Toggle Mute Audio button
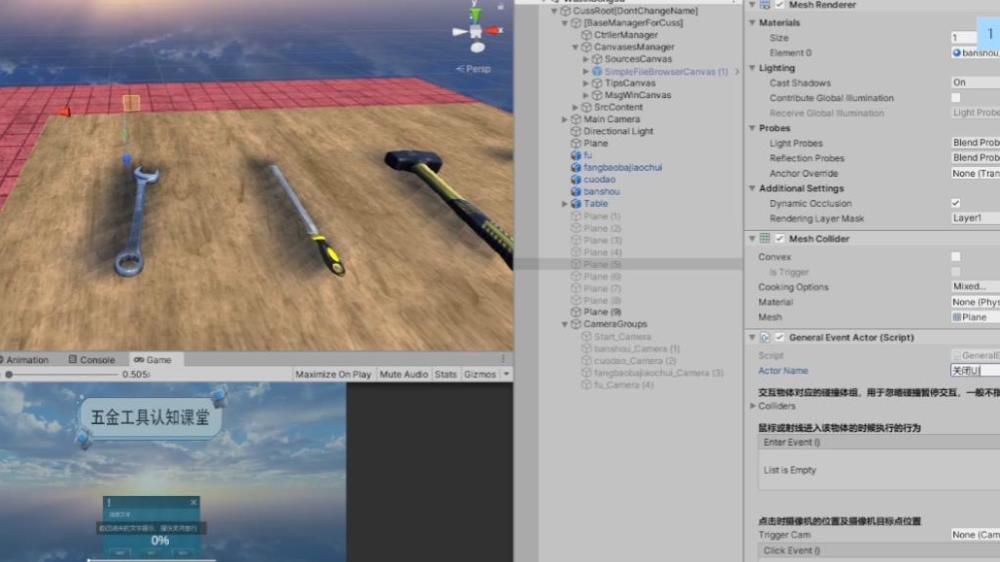 [403, 374]
